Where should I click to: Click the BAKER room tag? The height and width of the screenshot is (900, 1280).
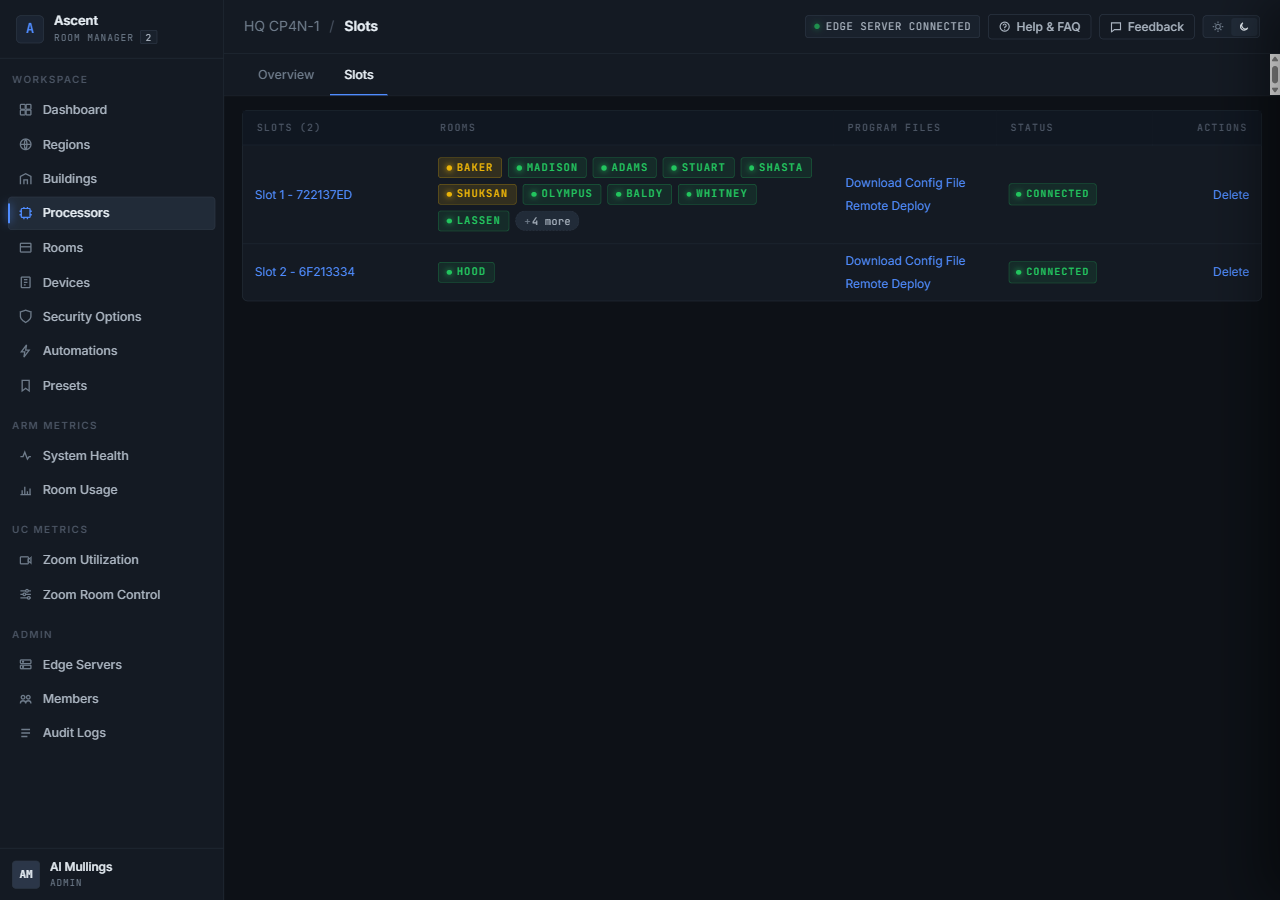(470, 168)
